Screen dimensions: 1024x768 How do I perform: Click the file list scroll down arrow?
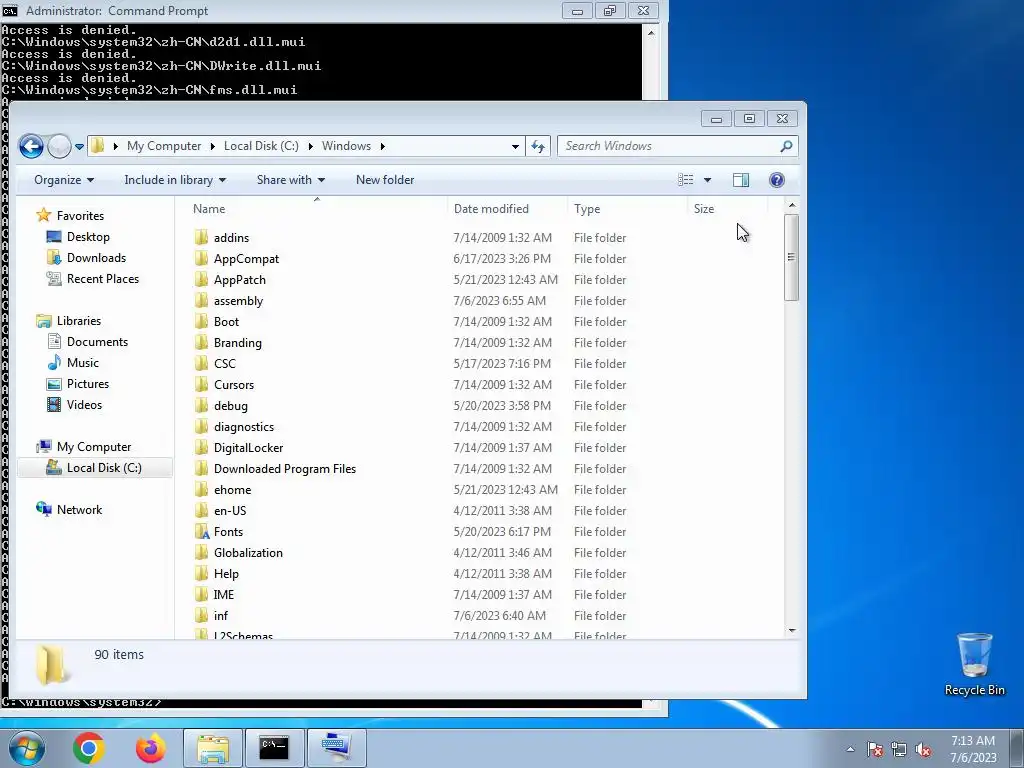tap(792, 631)
